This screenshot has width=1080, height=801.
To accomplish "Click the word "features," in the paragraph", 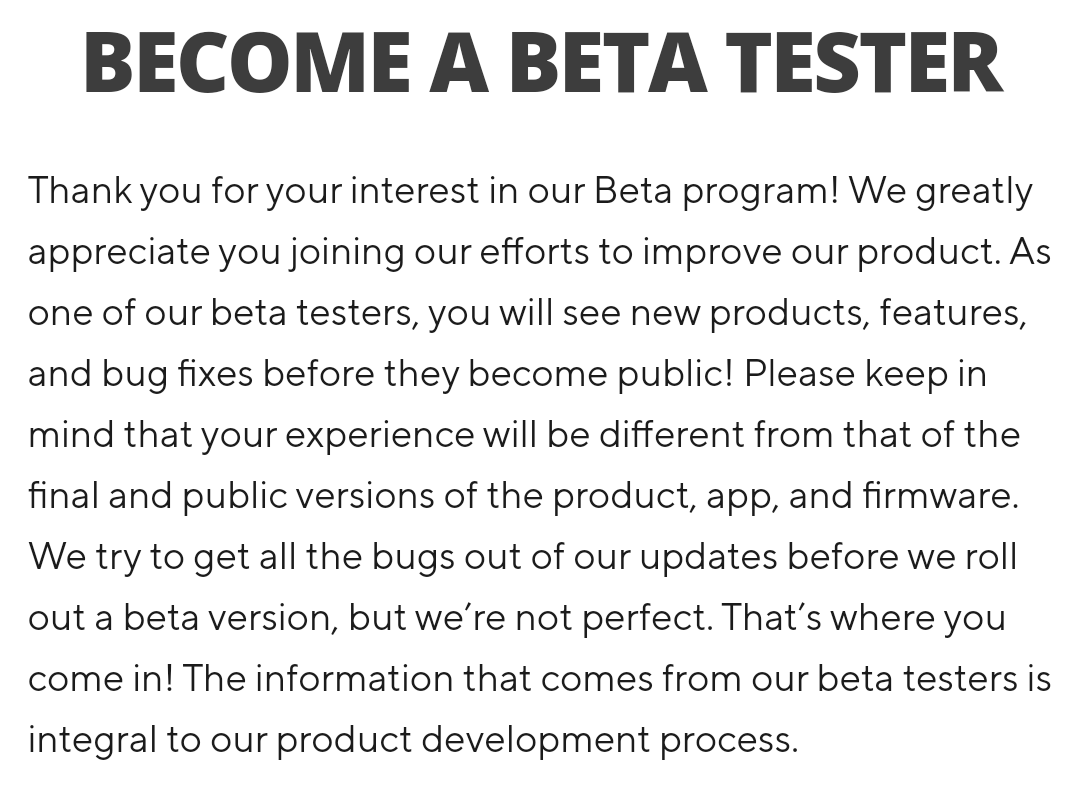I will [953, 313].
